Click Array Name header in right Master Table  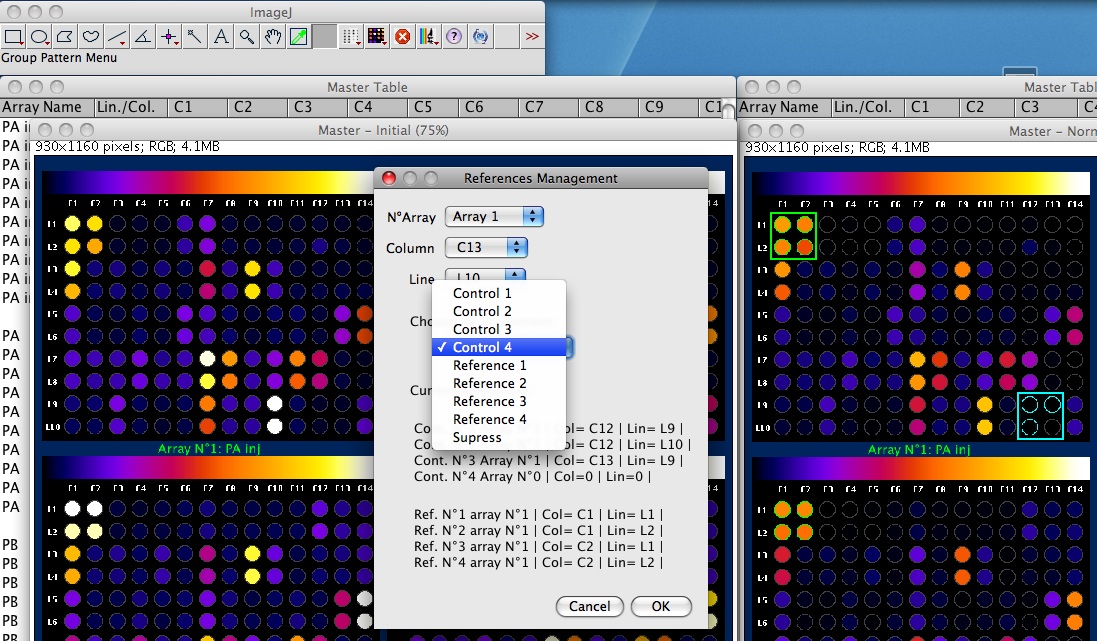[784, 107]
